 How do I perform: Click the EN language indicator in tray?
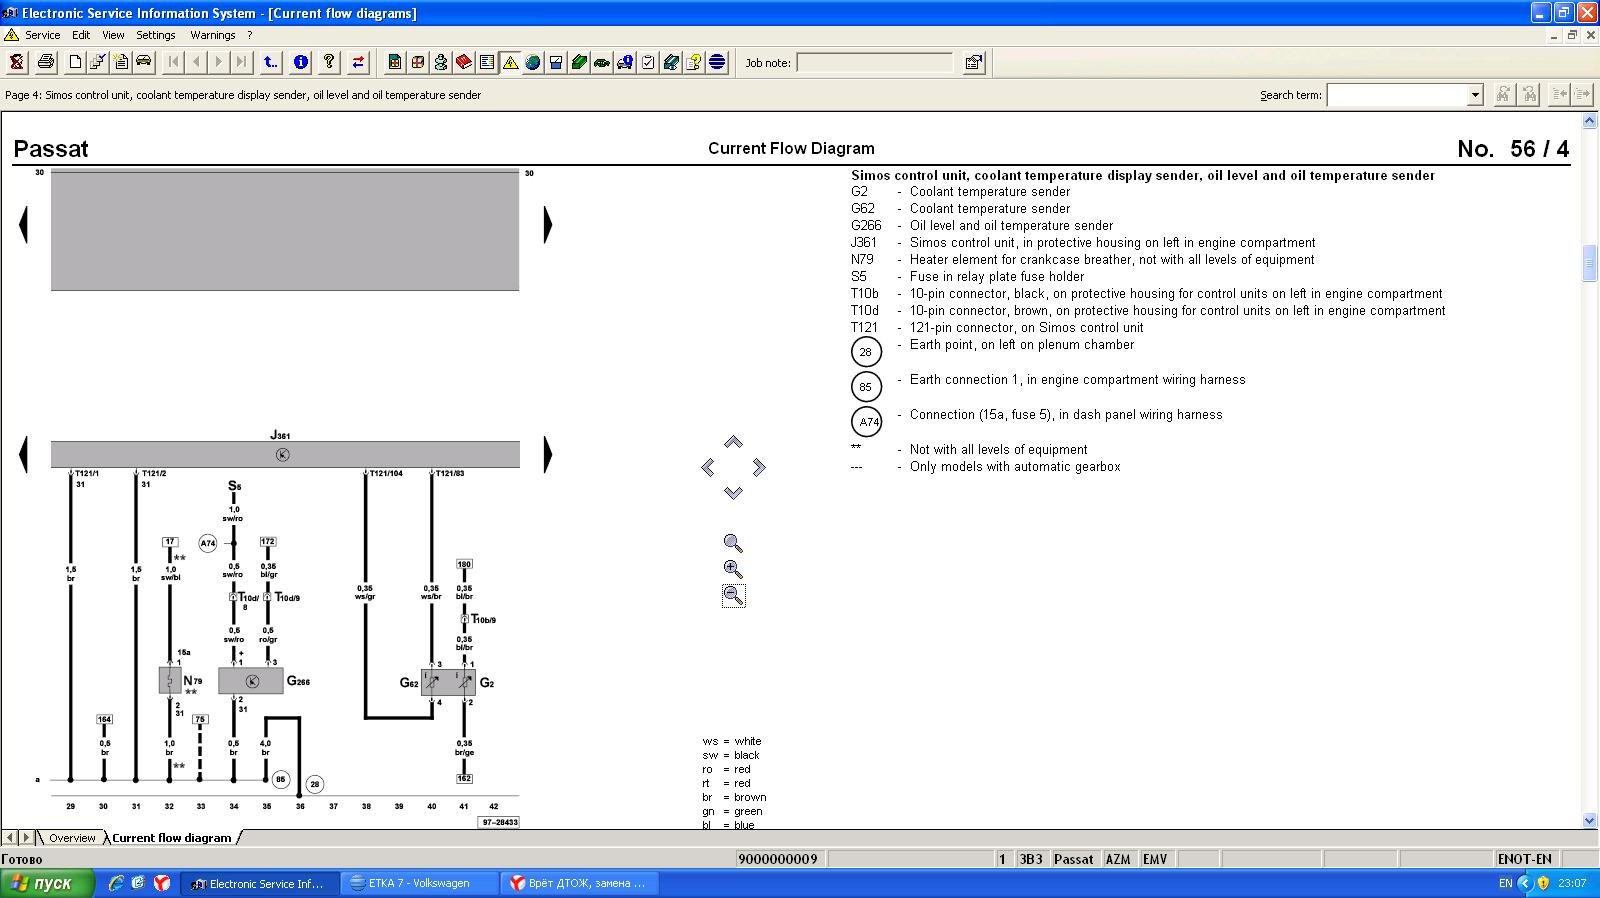click(1505, 883)
